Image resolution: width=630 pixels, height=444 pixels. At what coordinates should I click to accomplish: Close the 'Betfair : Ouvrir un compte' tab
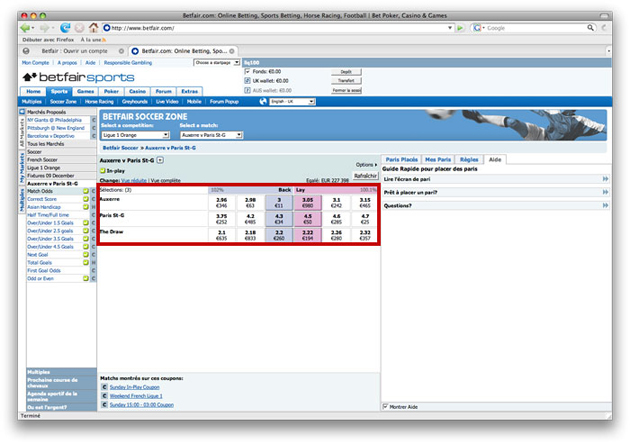121,51
